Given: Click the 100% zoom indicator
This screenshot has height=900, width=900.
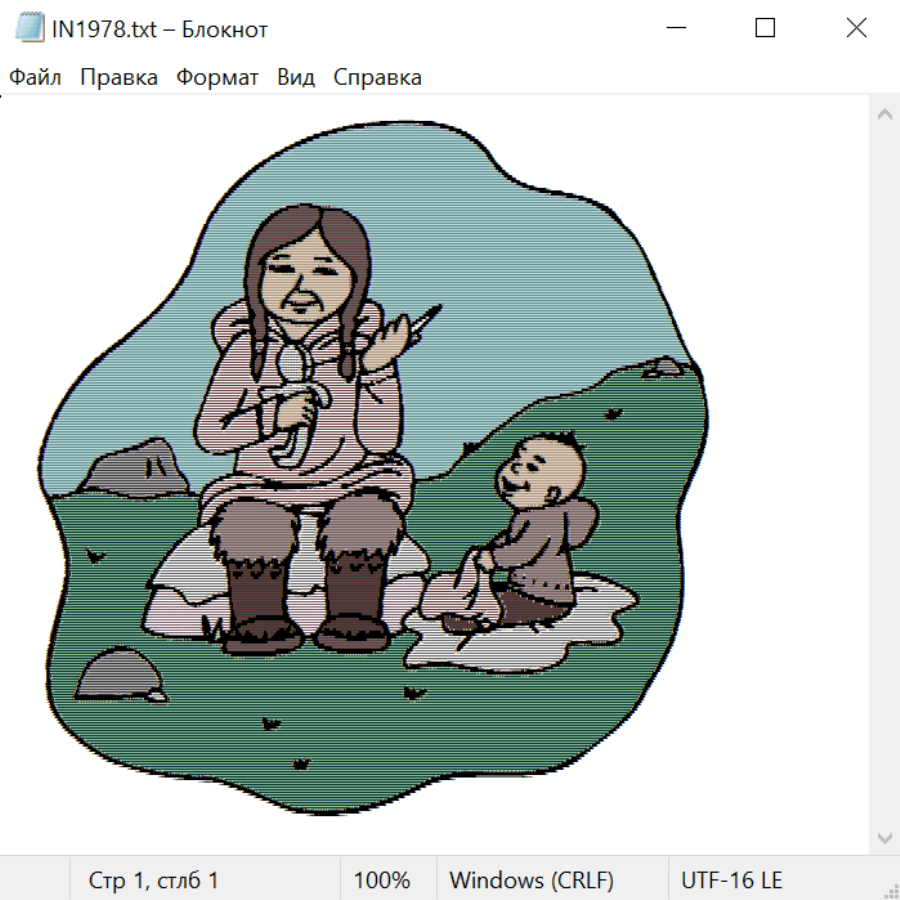Looking at the screenshot, I should point(382,881).
